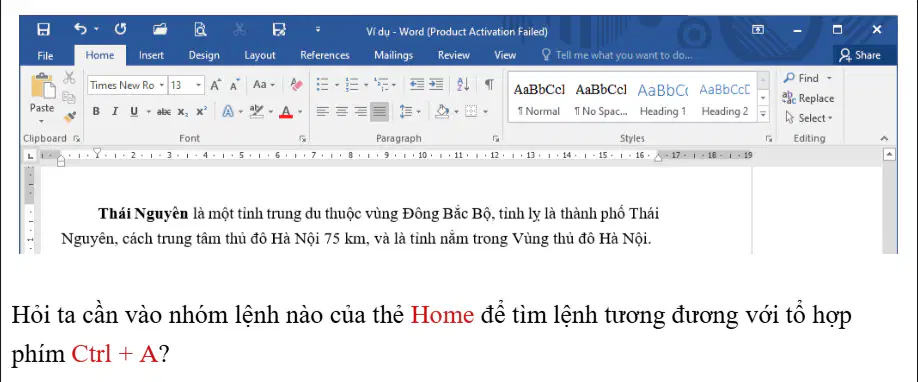Toggle Italic formatting
918x382 pixels.
[x=115, y=111]
